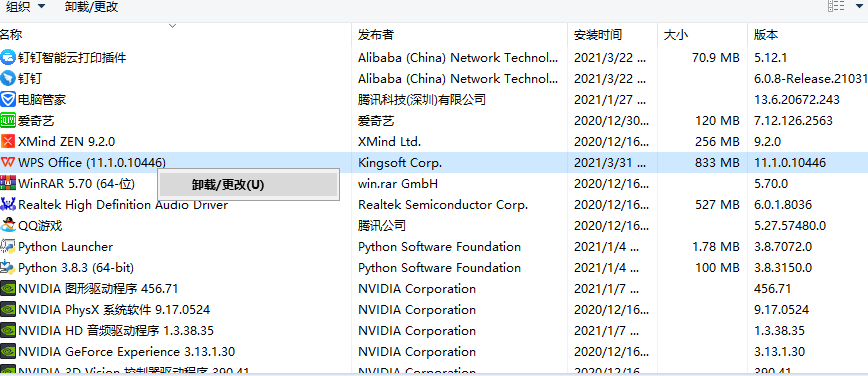Click the Python Launcher icon
The height and width of the screenshot is (376, 868).
pos(8,246)
